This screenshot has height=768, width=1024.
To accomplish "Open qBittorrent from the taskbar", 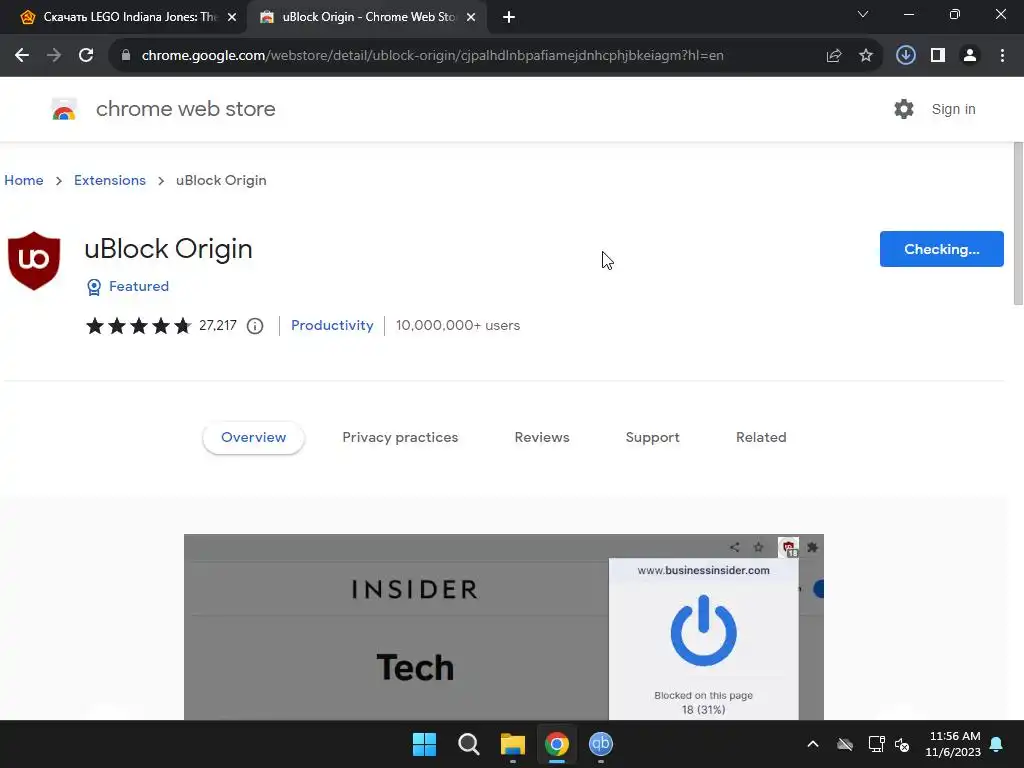I will (x=601, y=744).
